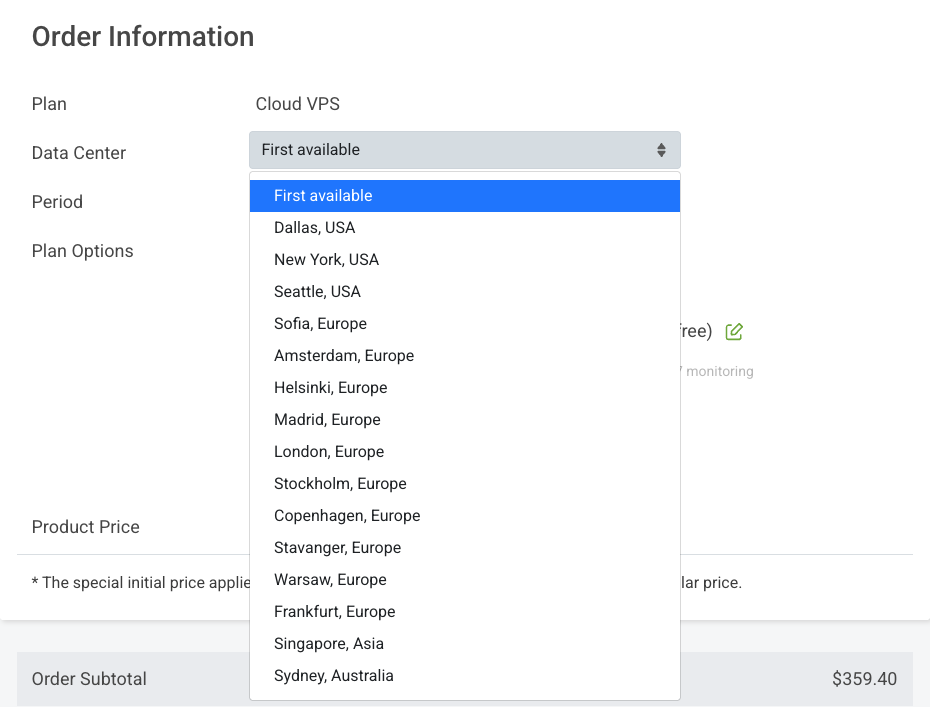Choose Frankfurt, Europe location
Viewport: 930px width, 707px height.
464,612
